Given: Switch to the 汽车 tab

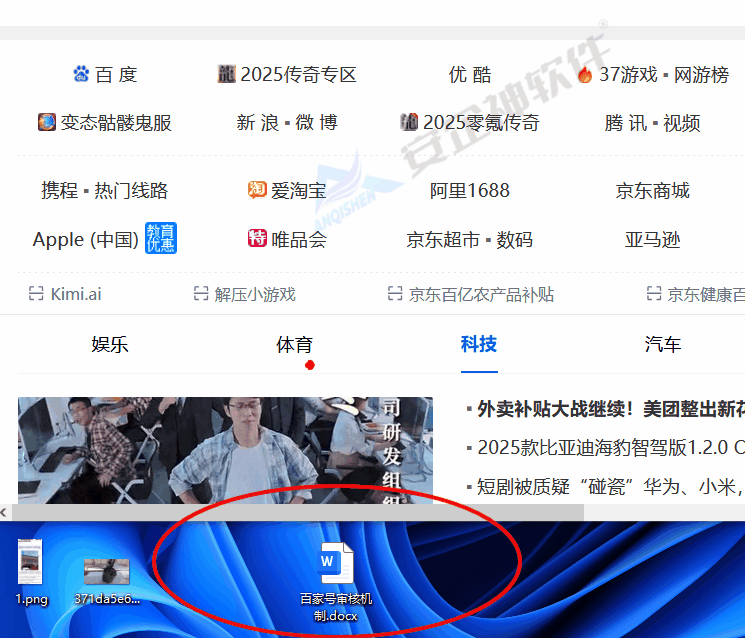Looking at the screenshot, I should (663, 344).
